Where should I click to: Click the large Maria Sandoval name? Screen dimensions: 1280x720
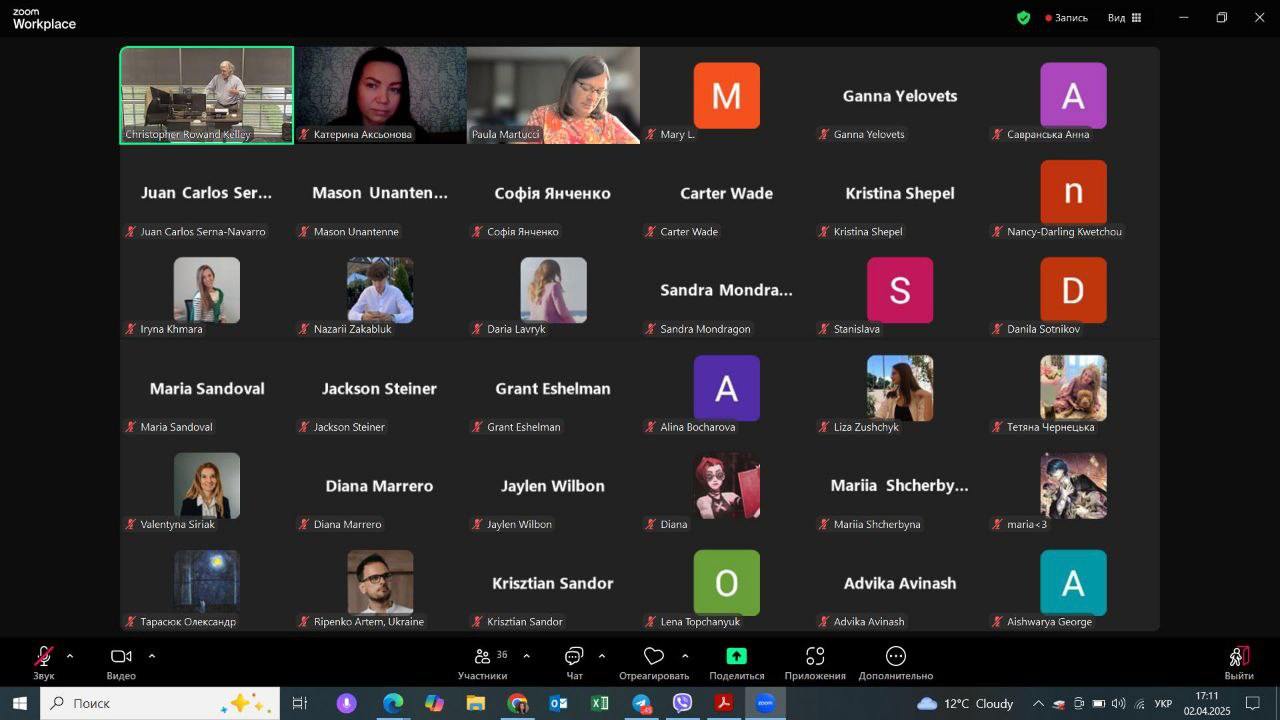207,388
